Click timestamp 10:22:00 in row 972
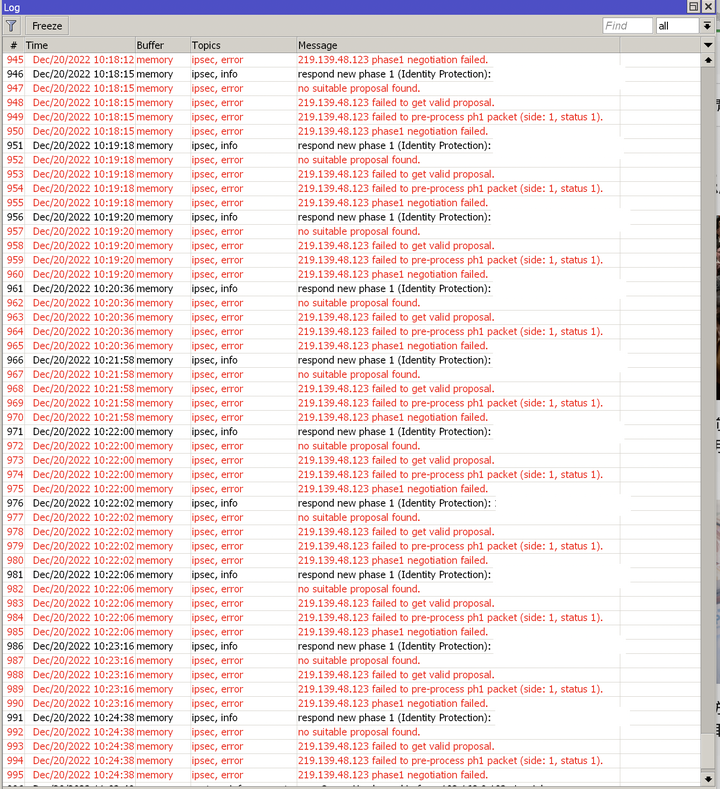 114,446
